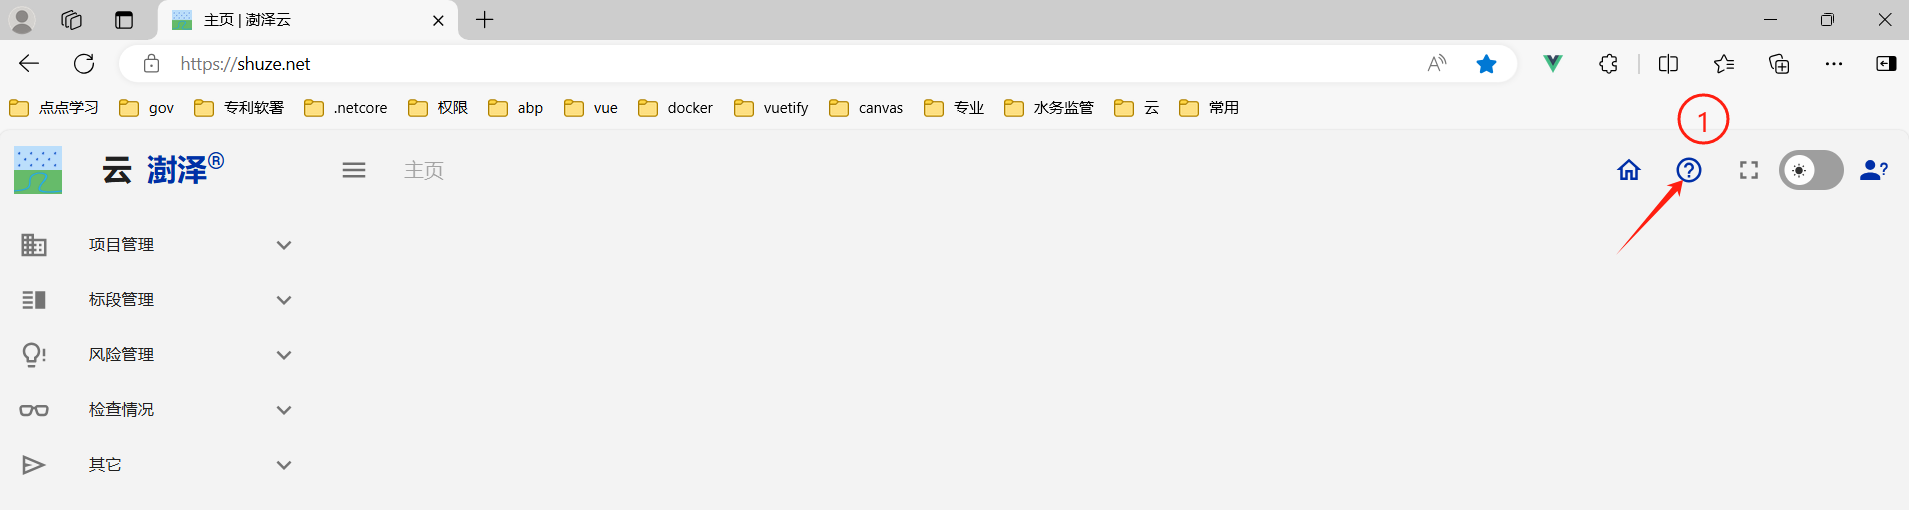Open Vue devtools browser extension icon
The height and width of the screenshot is (510, 1909).
[1553, 64]
